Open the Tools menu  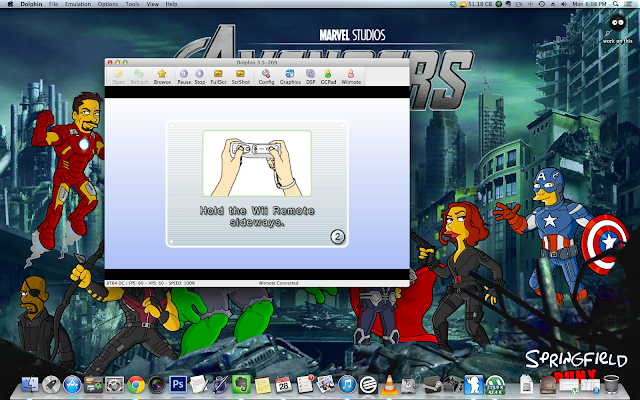[x=132, y=4]
